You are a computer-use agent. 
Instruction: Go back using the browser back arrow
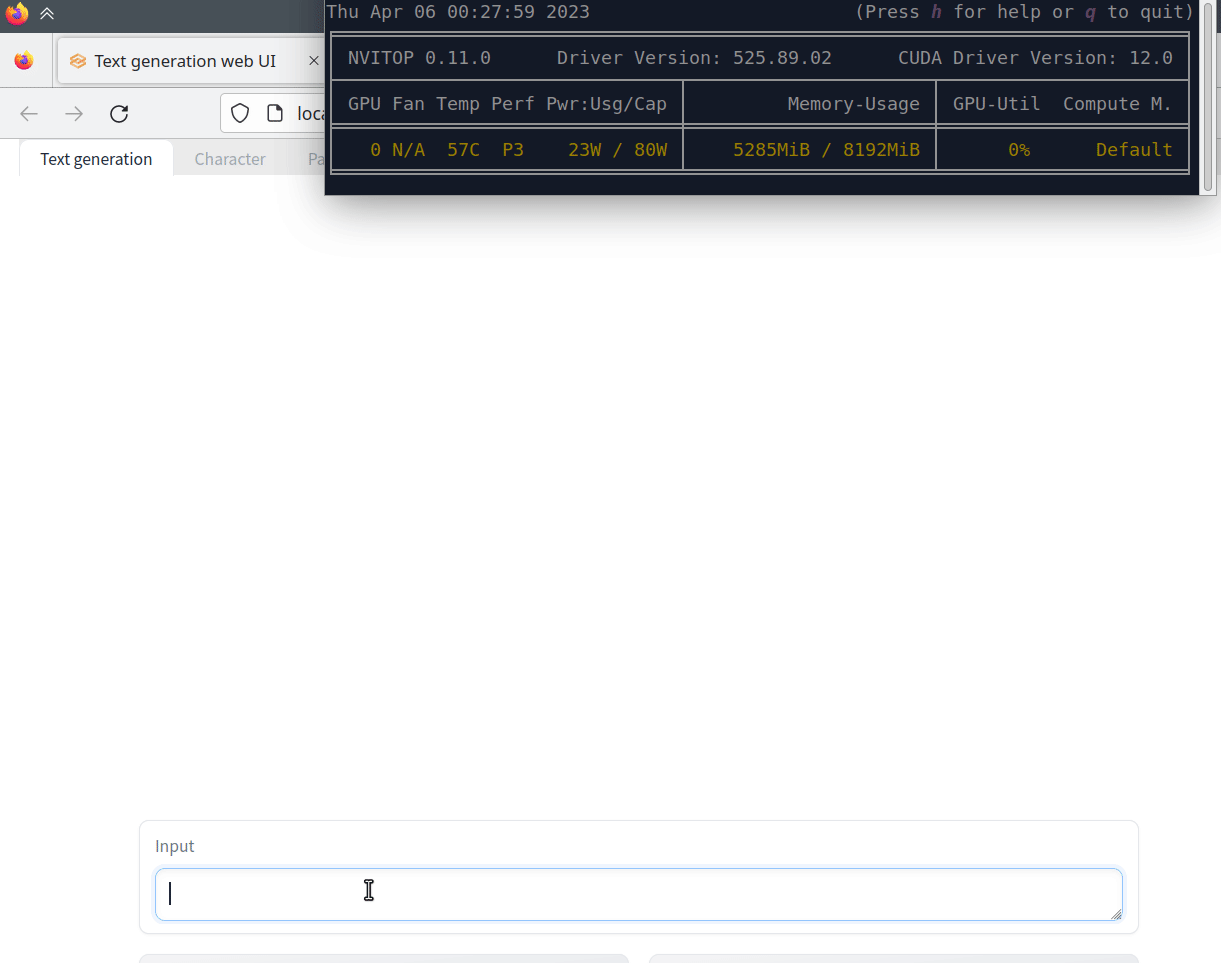click(29, 113)
